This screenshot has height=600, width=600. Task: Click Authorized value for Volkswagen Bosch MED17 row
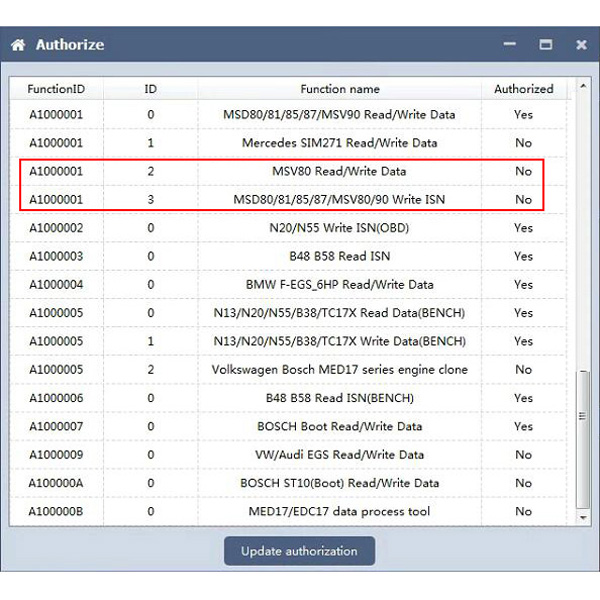[x=523, y=369]
